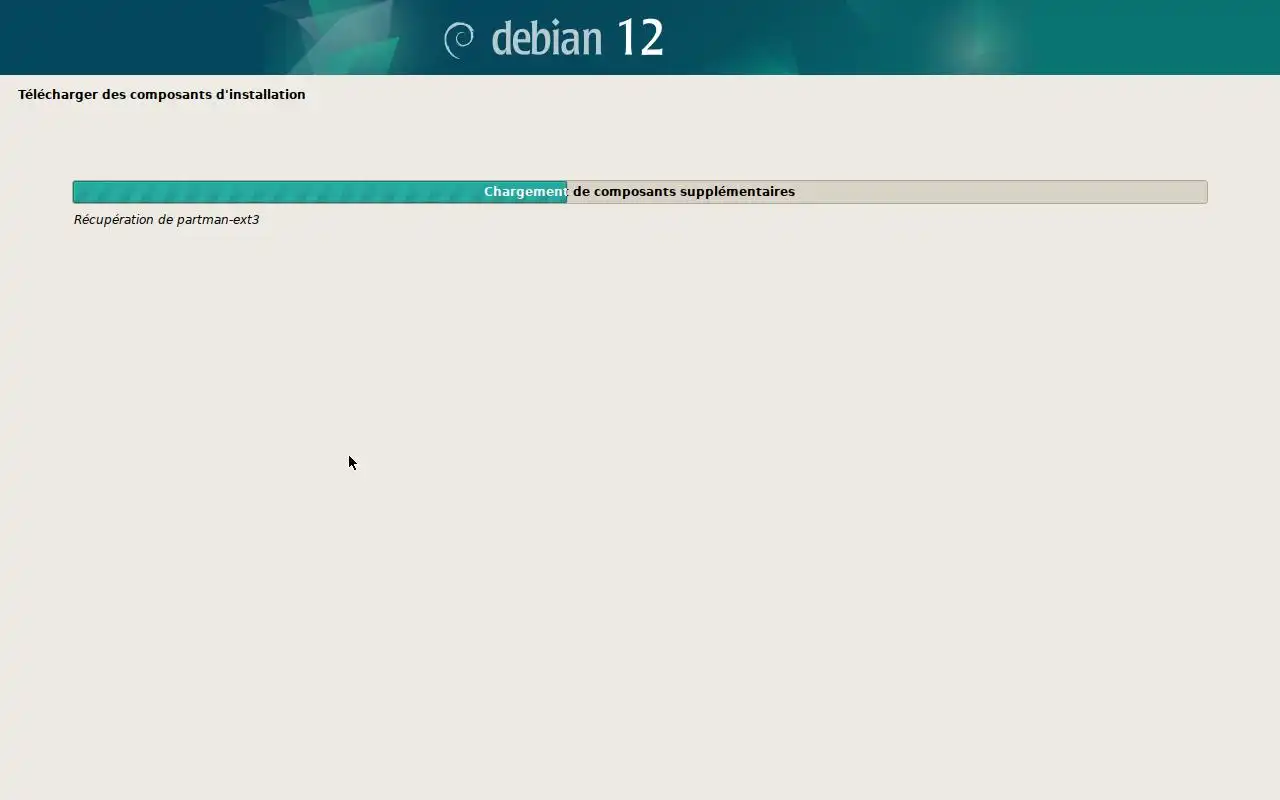Click the "Récupération de partman-ext3" status text

coord(166,219)
